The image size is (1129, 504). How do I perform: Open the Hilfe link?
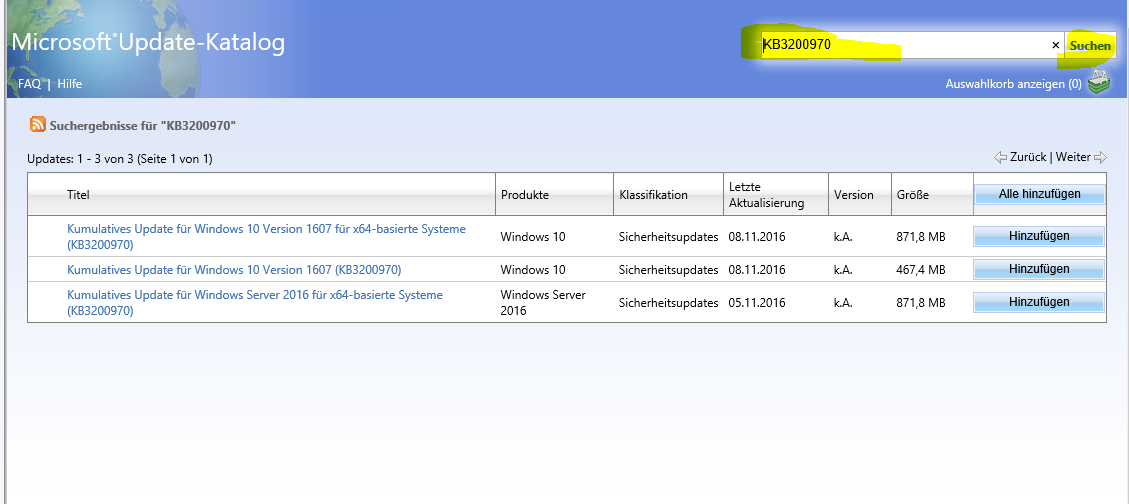[70, 84]
